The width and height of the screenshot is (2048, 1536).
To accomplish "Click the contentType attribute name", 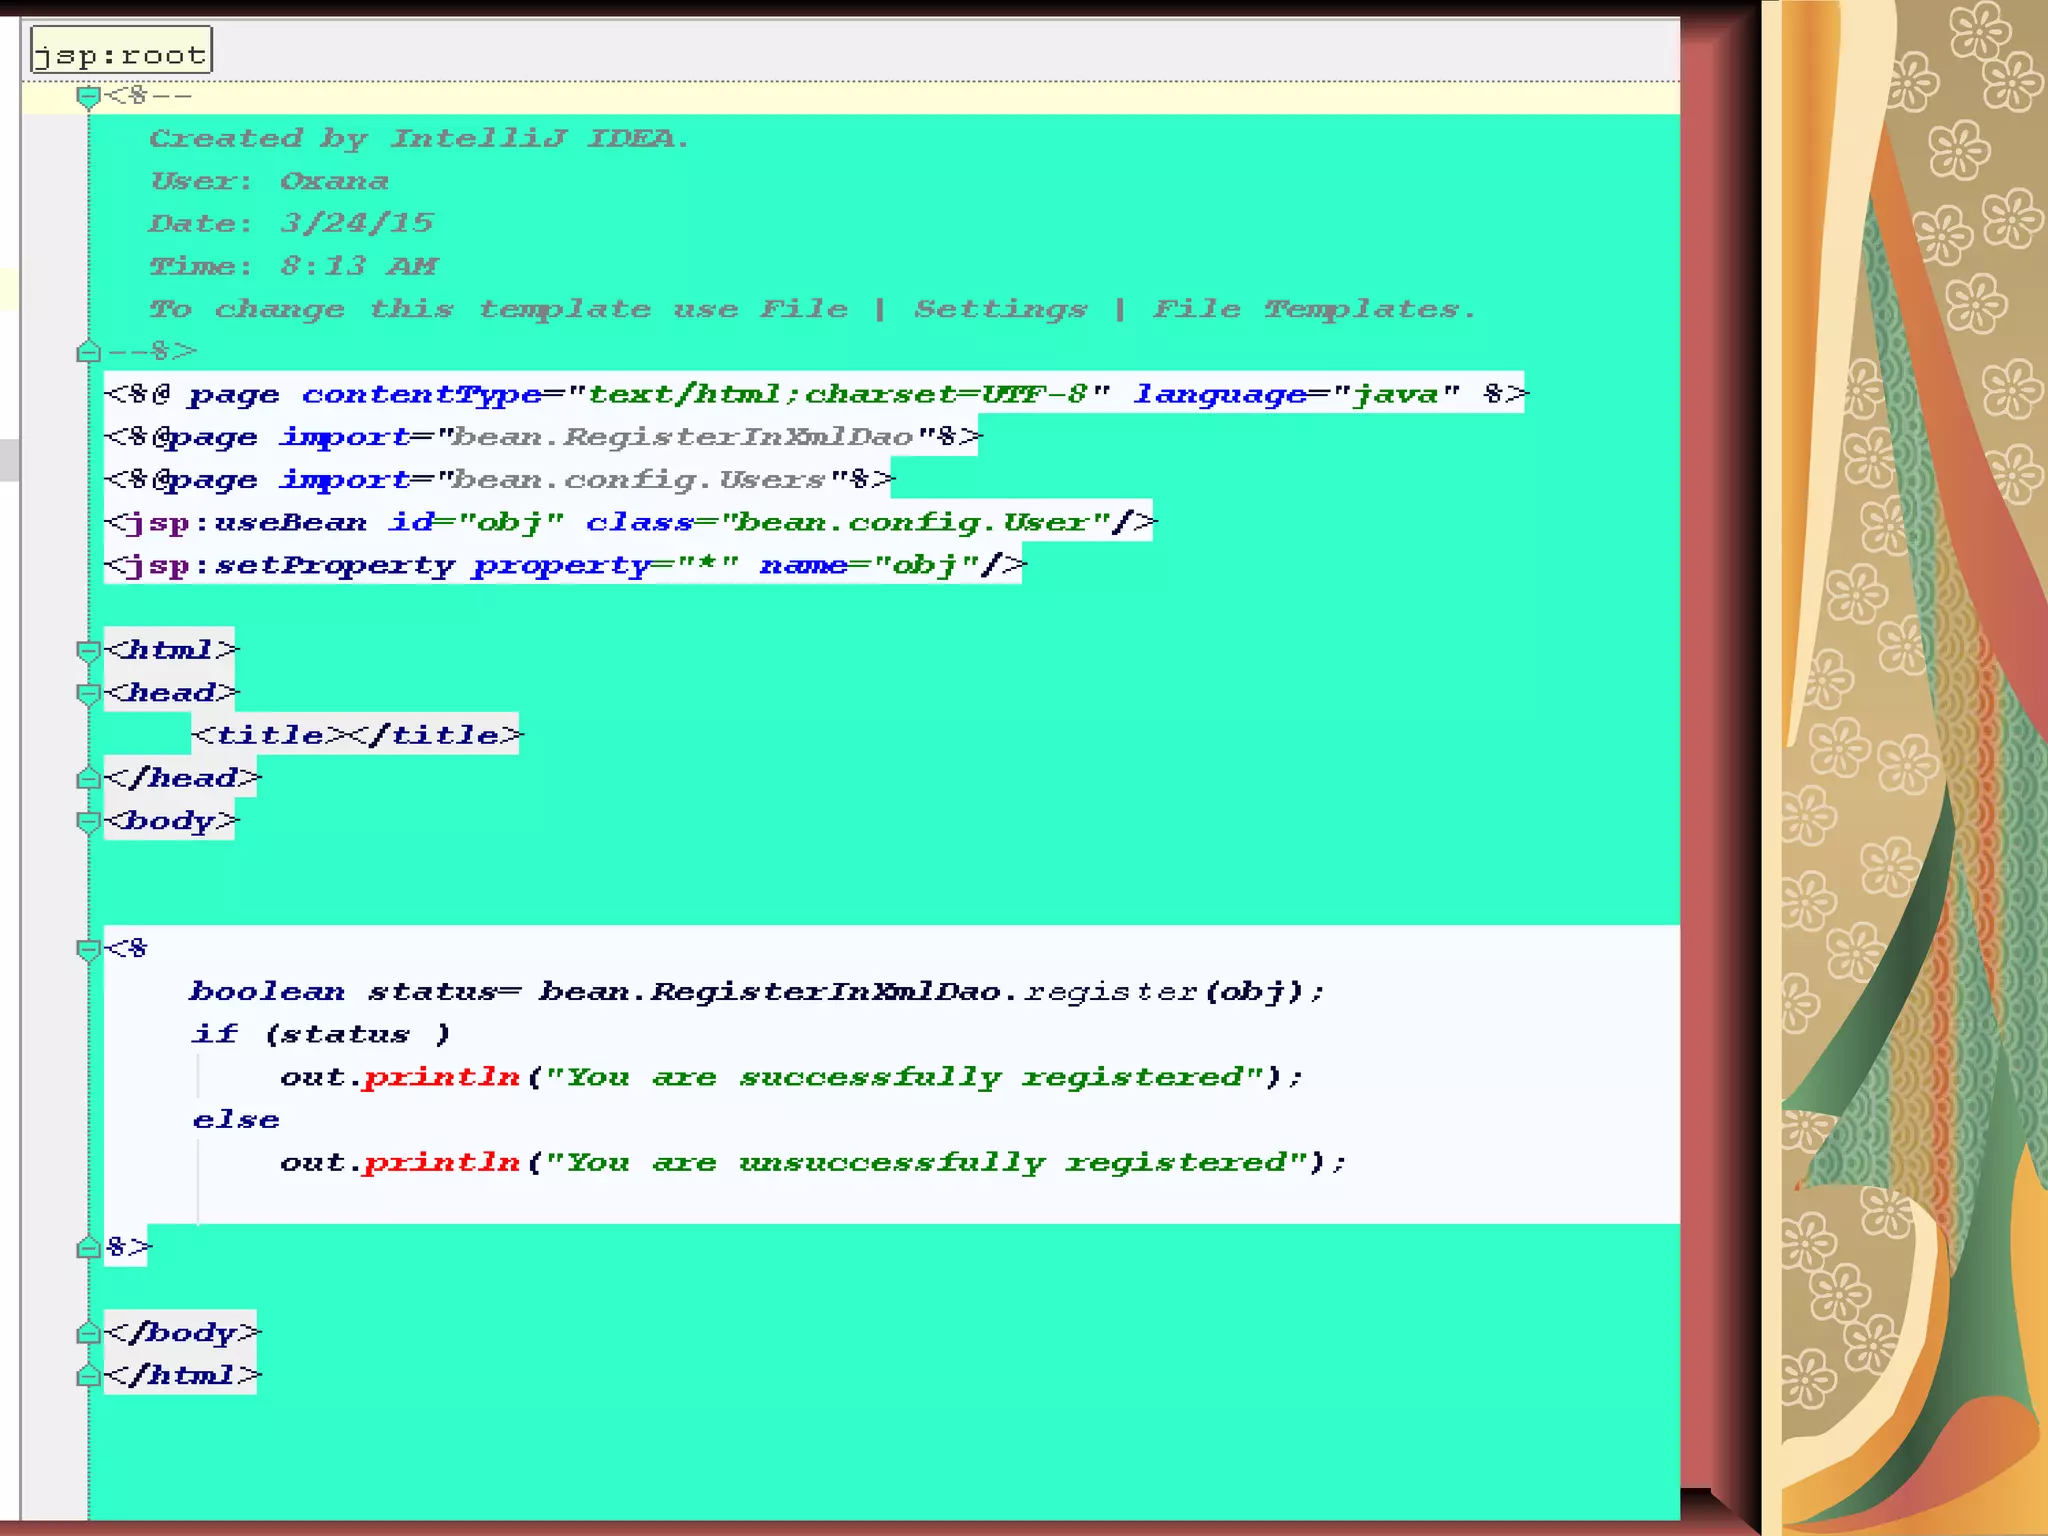I will (x=421, y=394).
